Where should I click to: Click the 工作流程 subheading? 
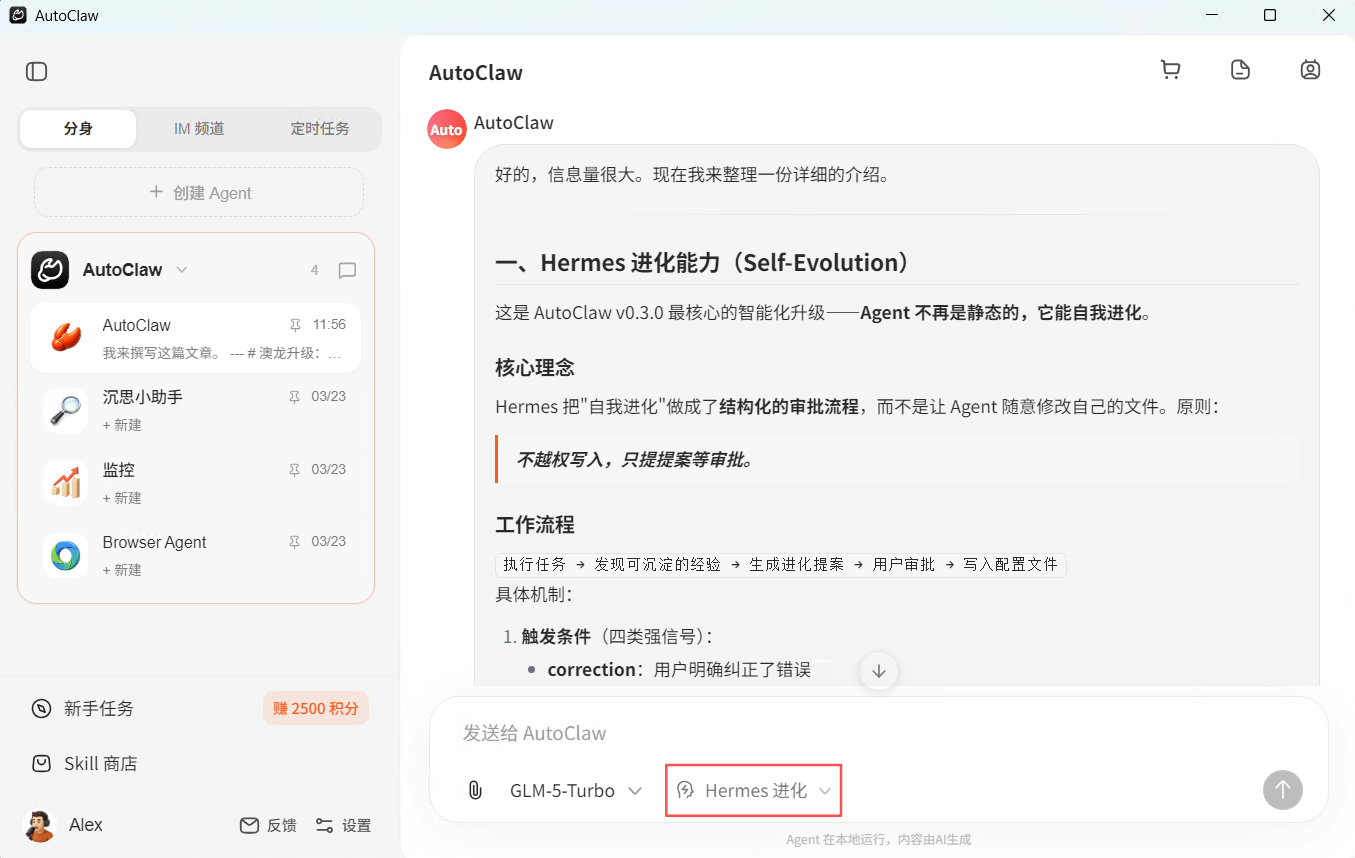(x=535, y=525)
